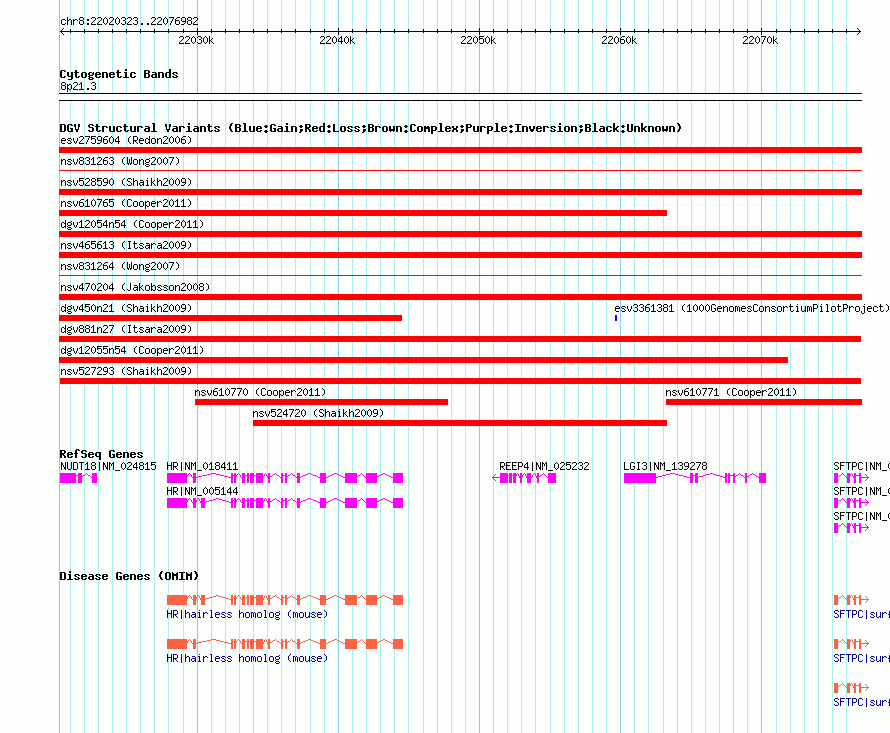Click the chr8:22020323..22076982 coordinates text

tap(129, 21)
